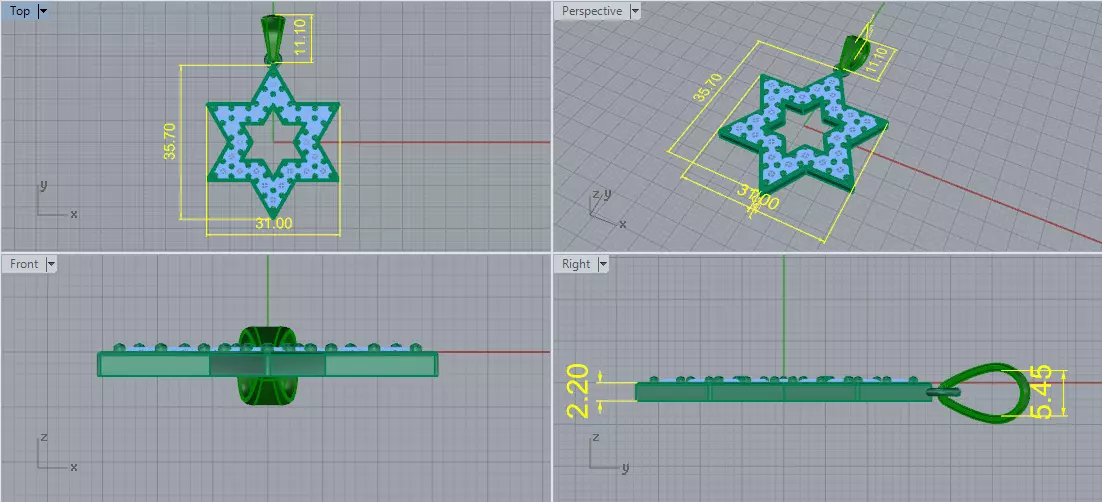Select the pendant side profile in Right view

784,390
